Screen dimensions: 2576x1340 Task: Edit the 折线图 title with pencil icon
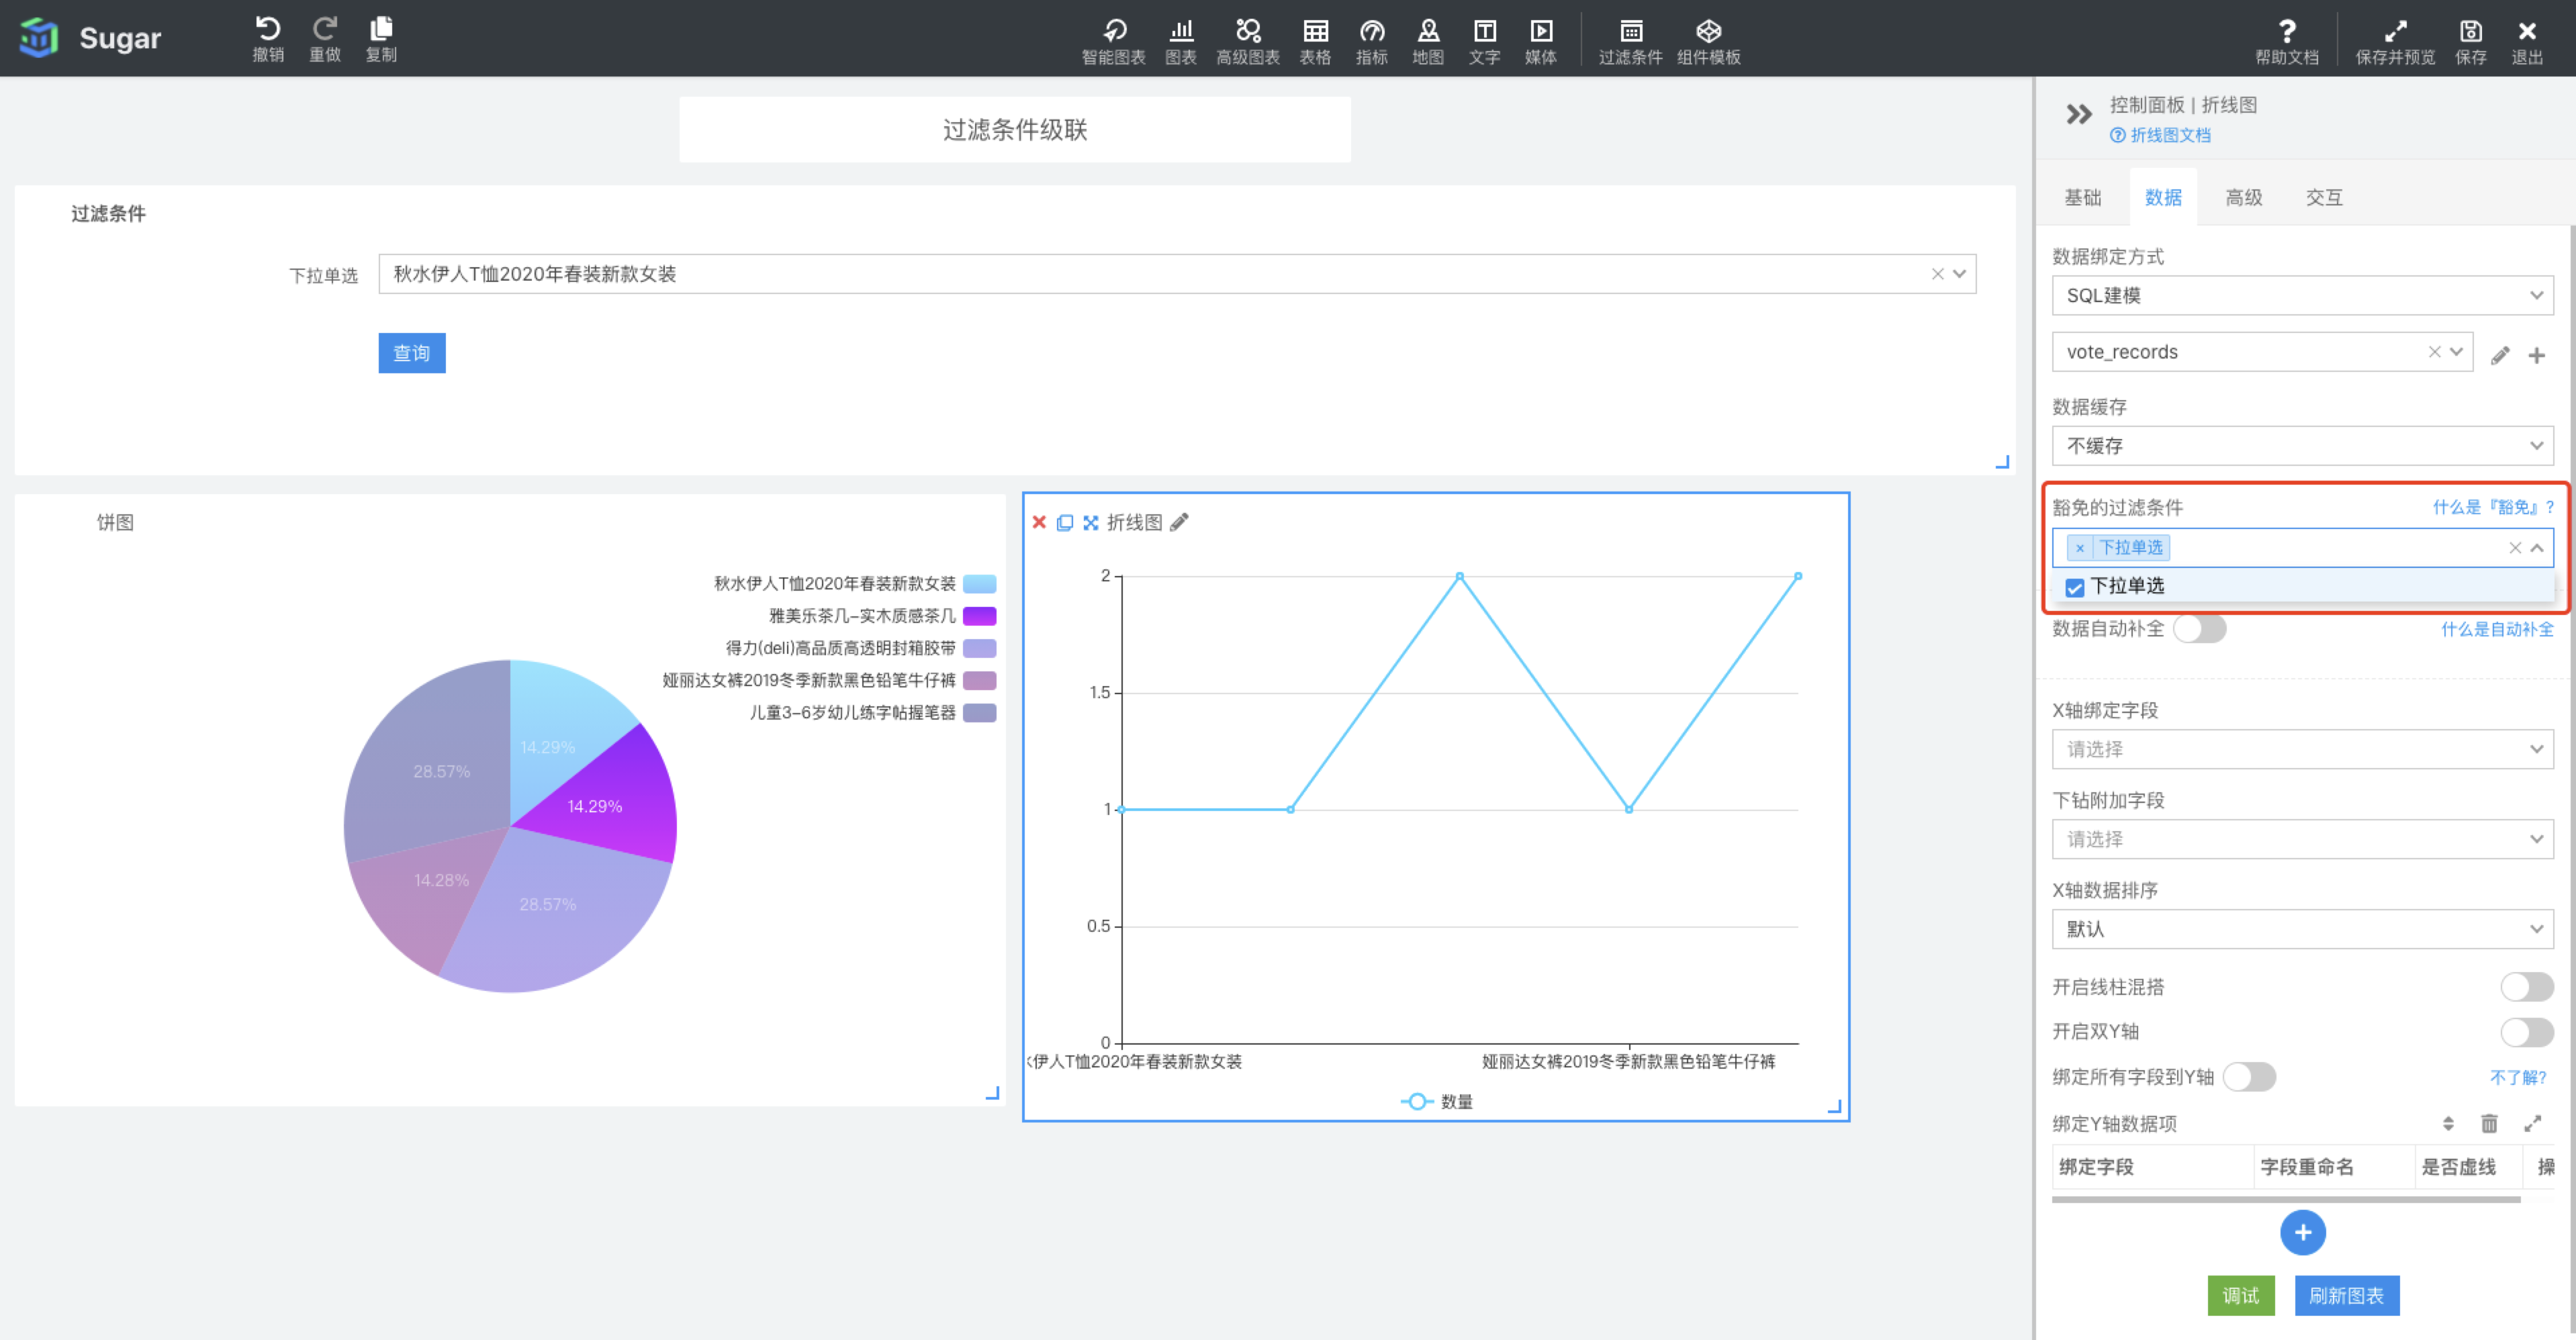coord(1180,522)
